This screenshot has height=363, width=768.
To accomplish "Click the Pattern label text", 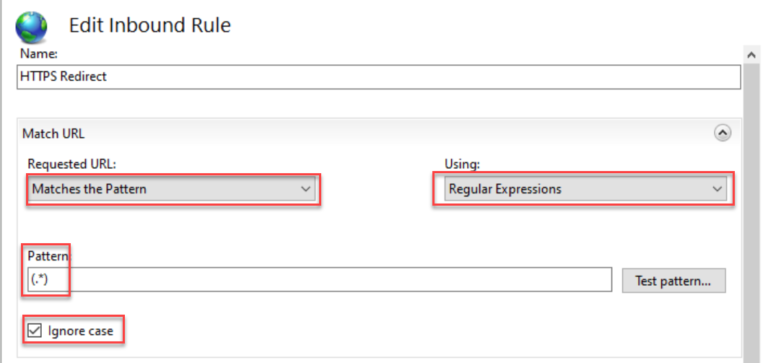I will [x=50, y=256].
